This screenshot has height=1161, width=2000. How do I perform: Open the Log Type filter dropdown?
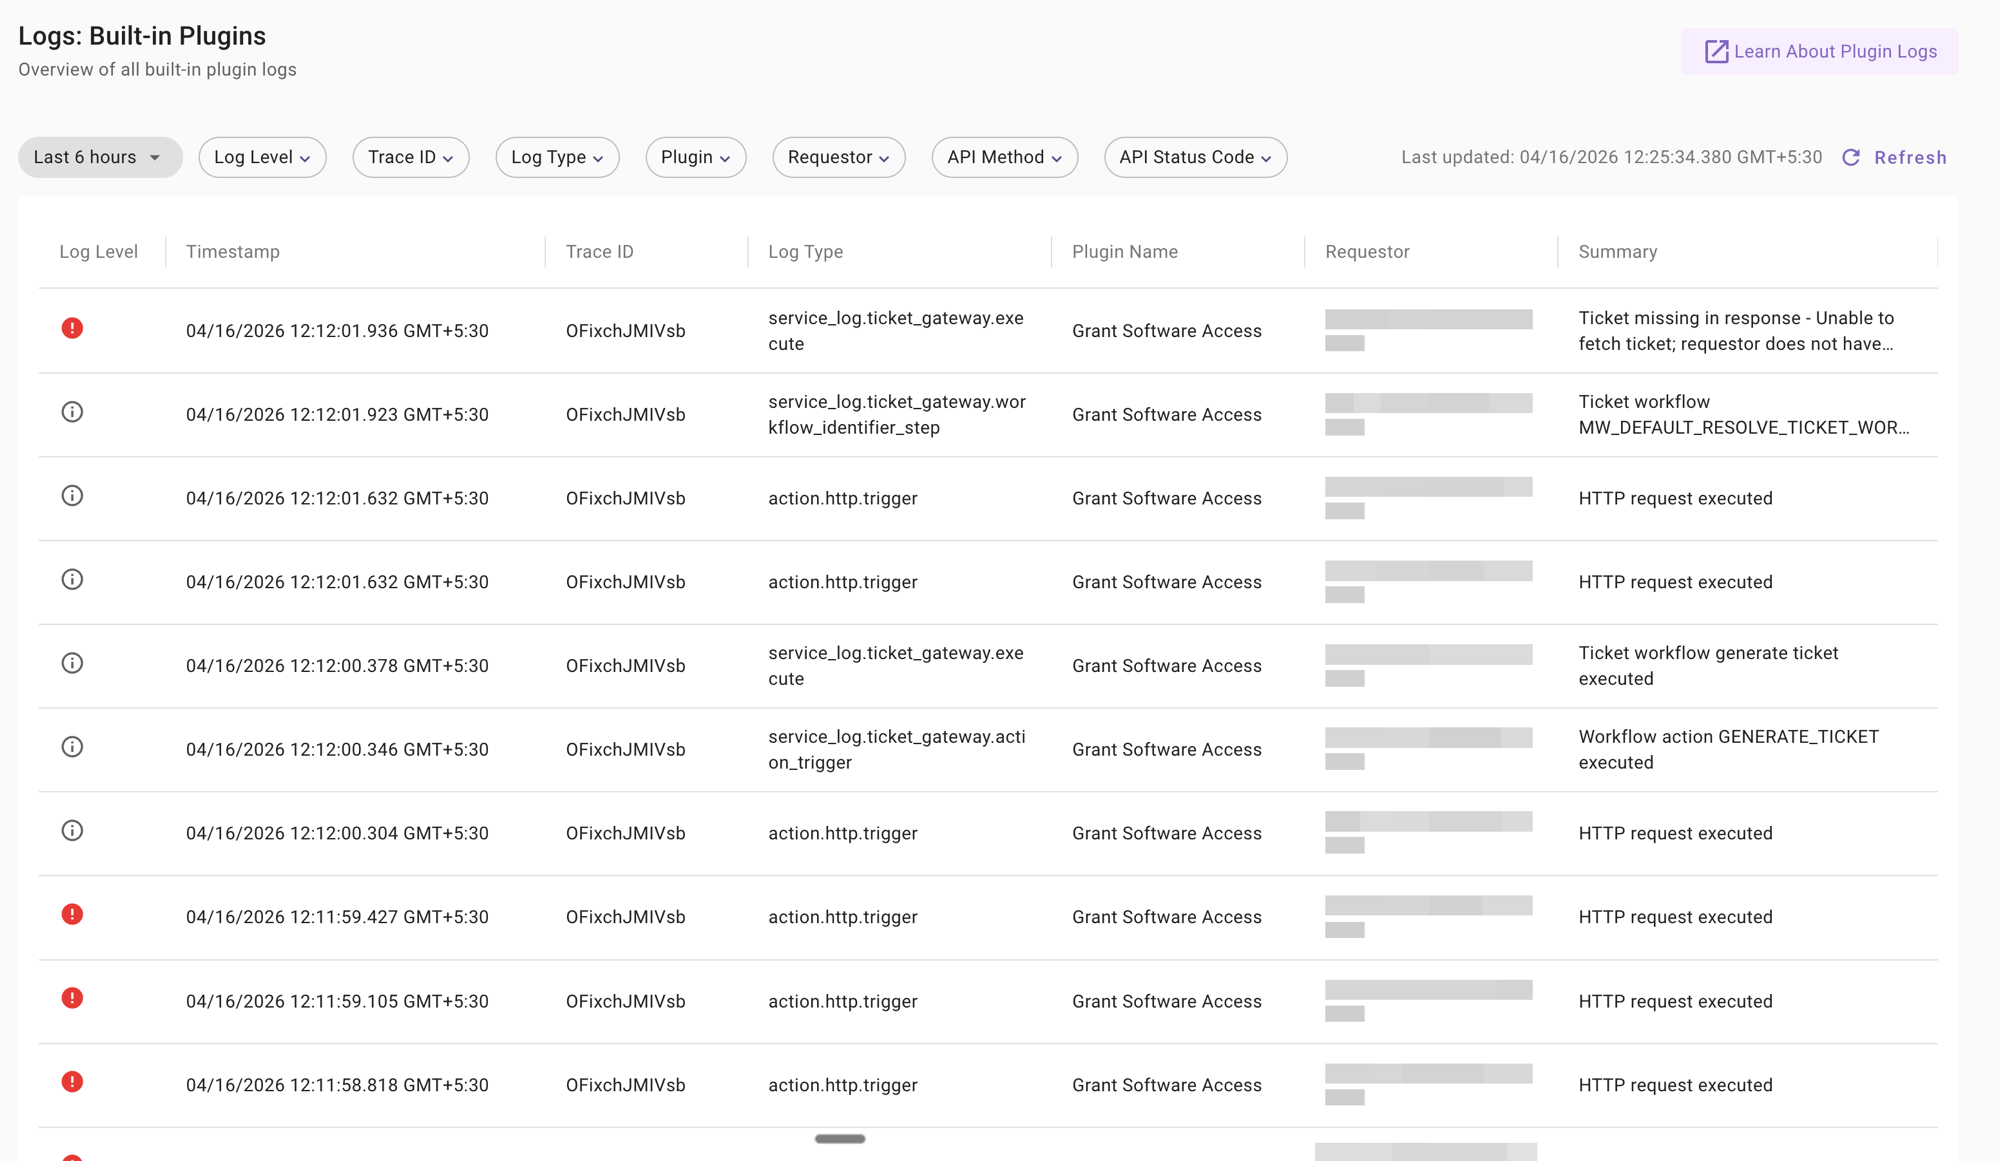pos(557,157)
